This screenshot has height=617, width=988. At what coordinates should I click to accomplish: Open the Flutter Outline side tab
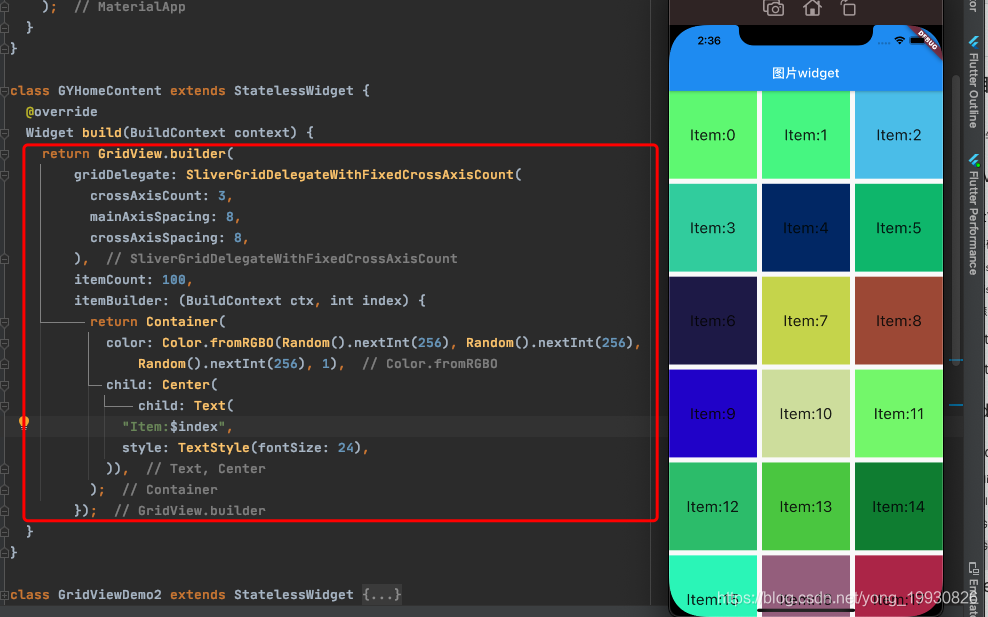coord(974,83)
